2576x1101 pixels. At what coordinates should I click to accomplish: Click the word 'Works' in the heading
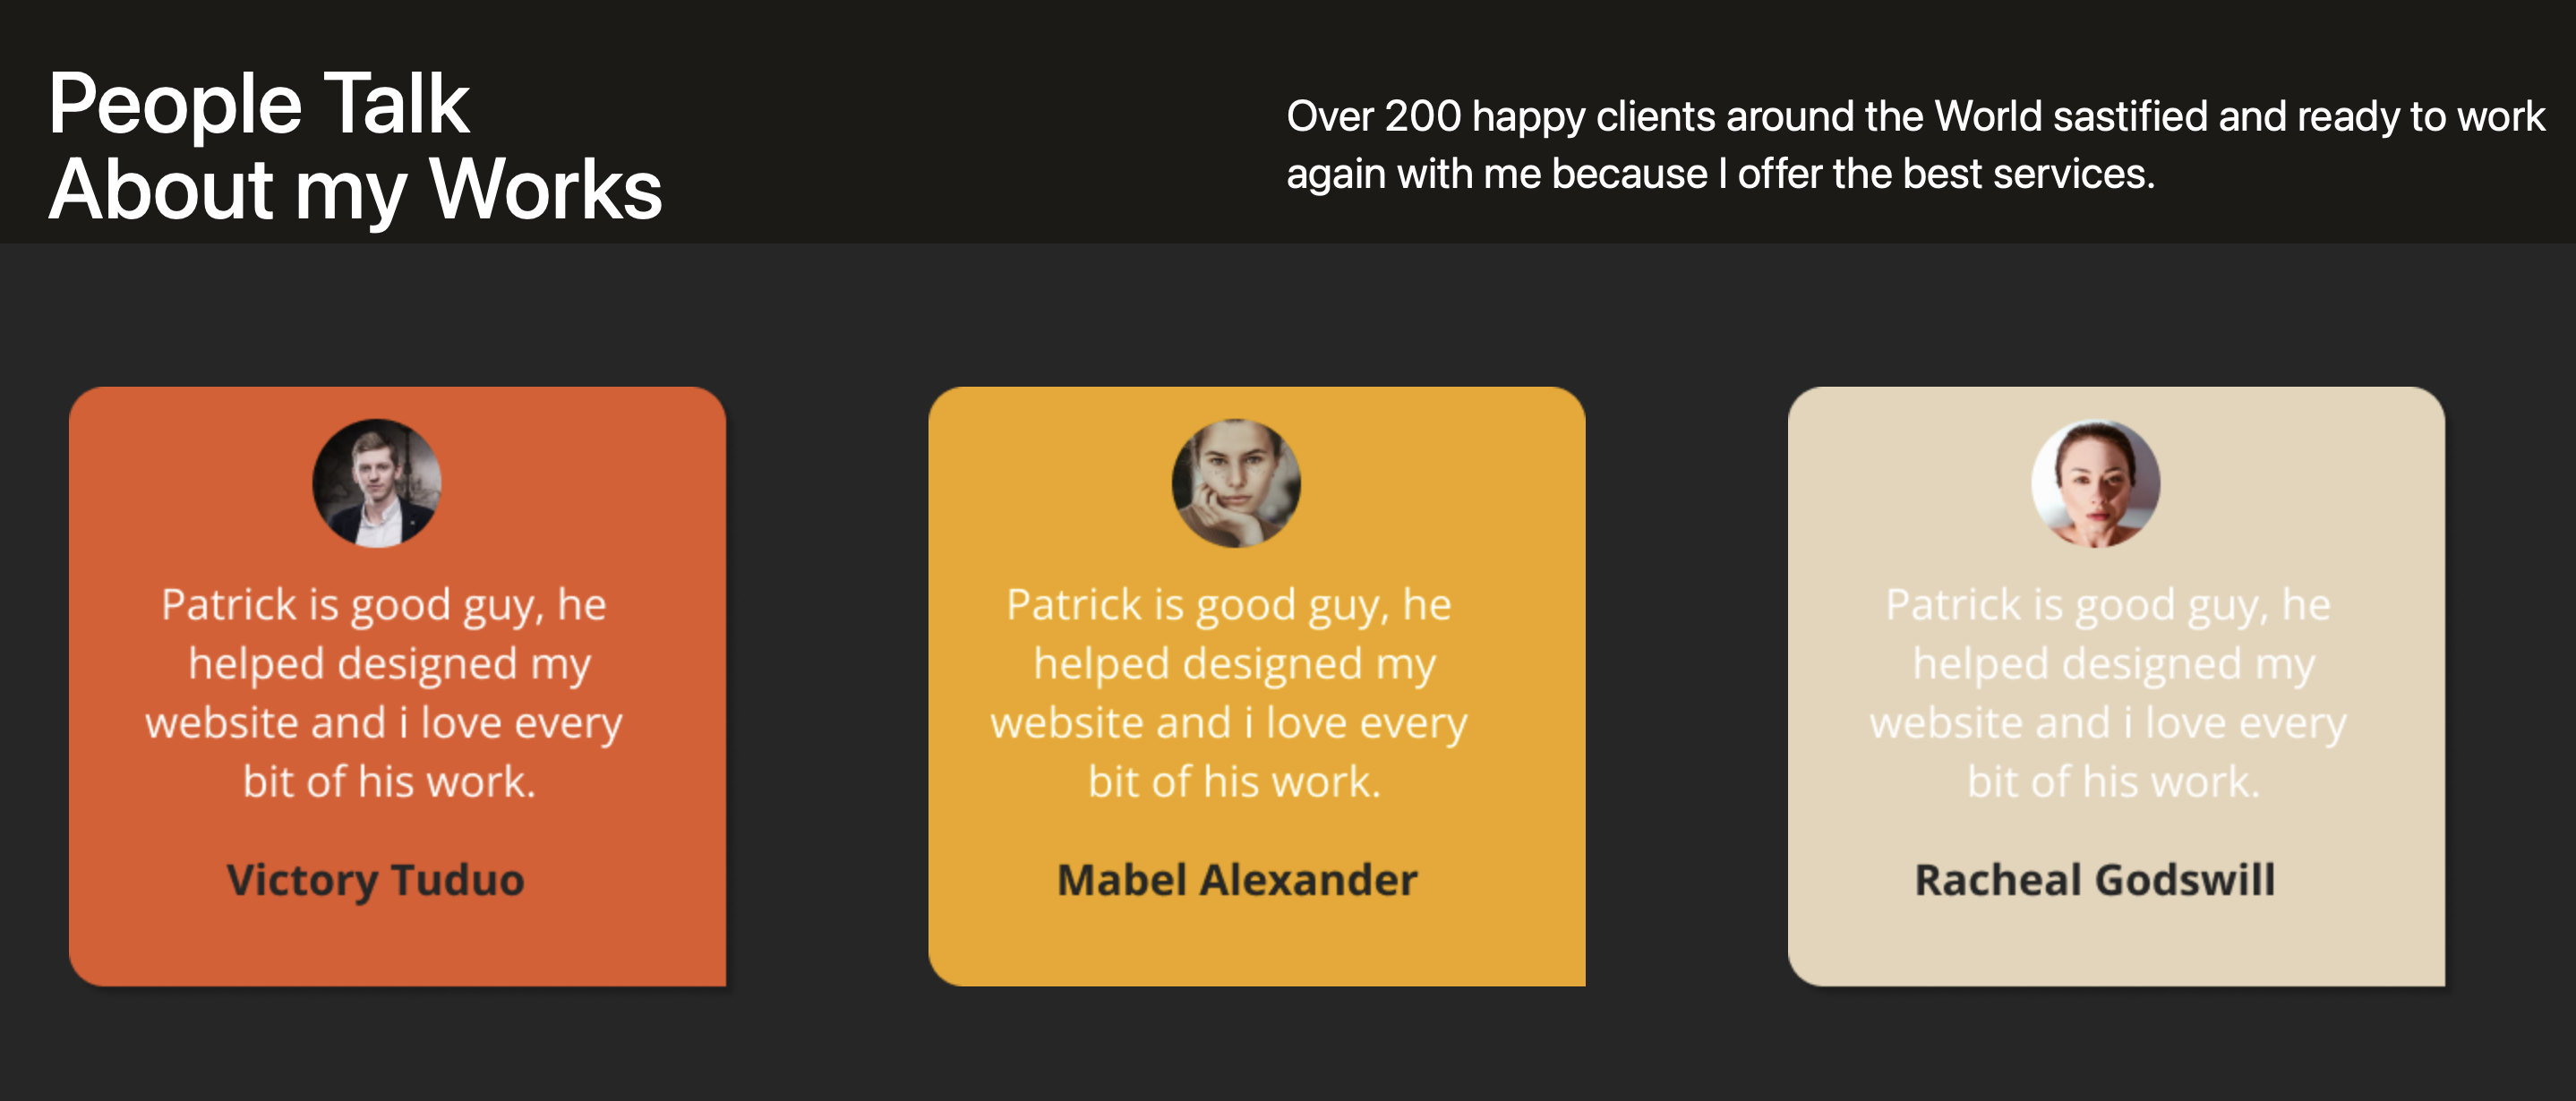pyautogui.click(x=546, y=189)
